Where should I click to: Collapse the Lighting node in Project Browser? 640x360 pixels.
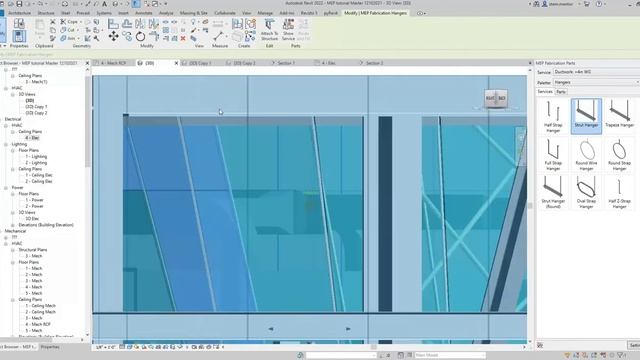(6, 144)
